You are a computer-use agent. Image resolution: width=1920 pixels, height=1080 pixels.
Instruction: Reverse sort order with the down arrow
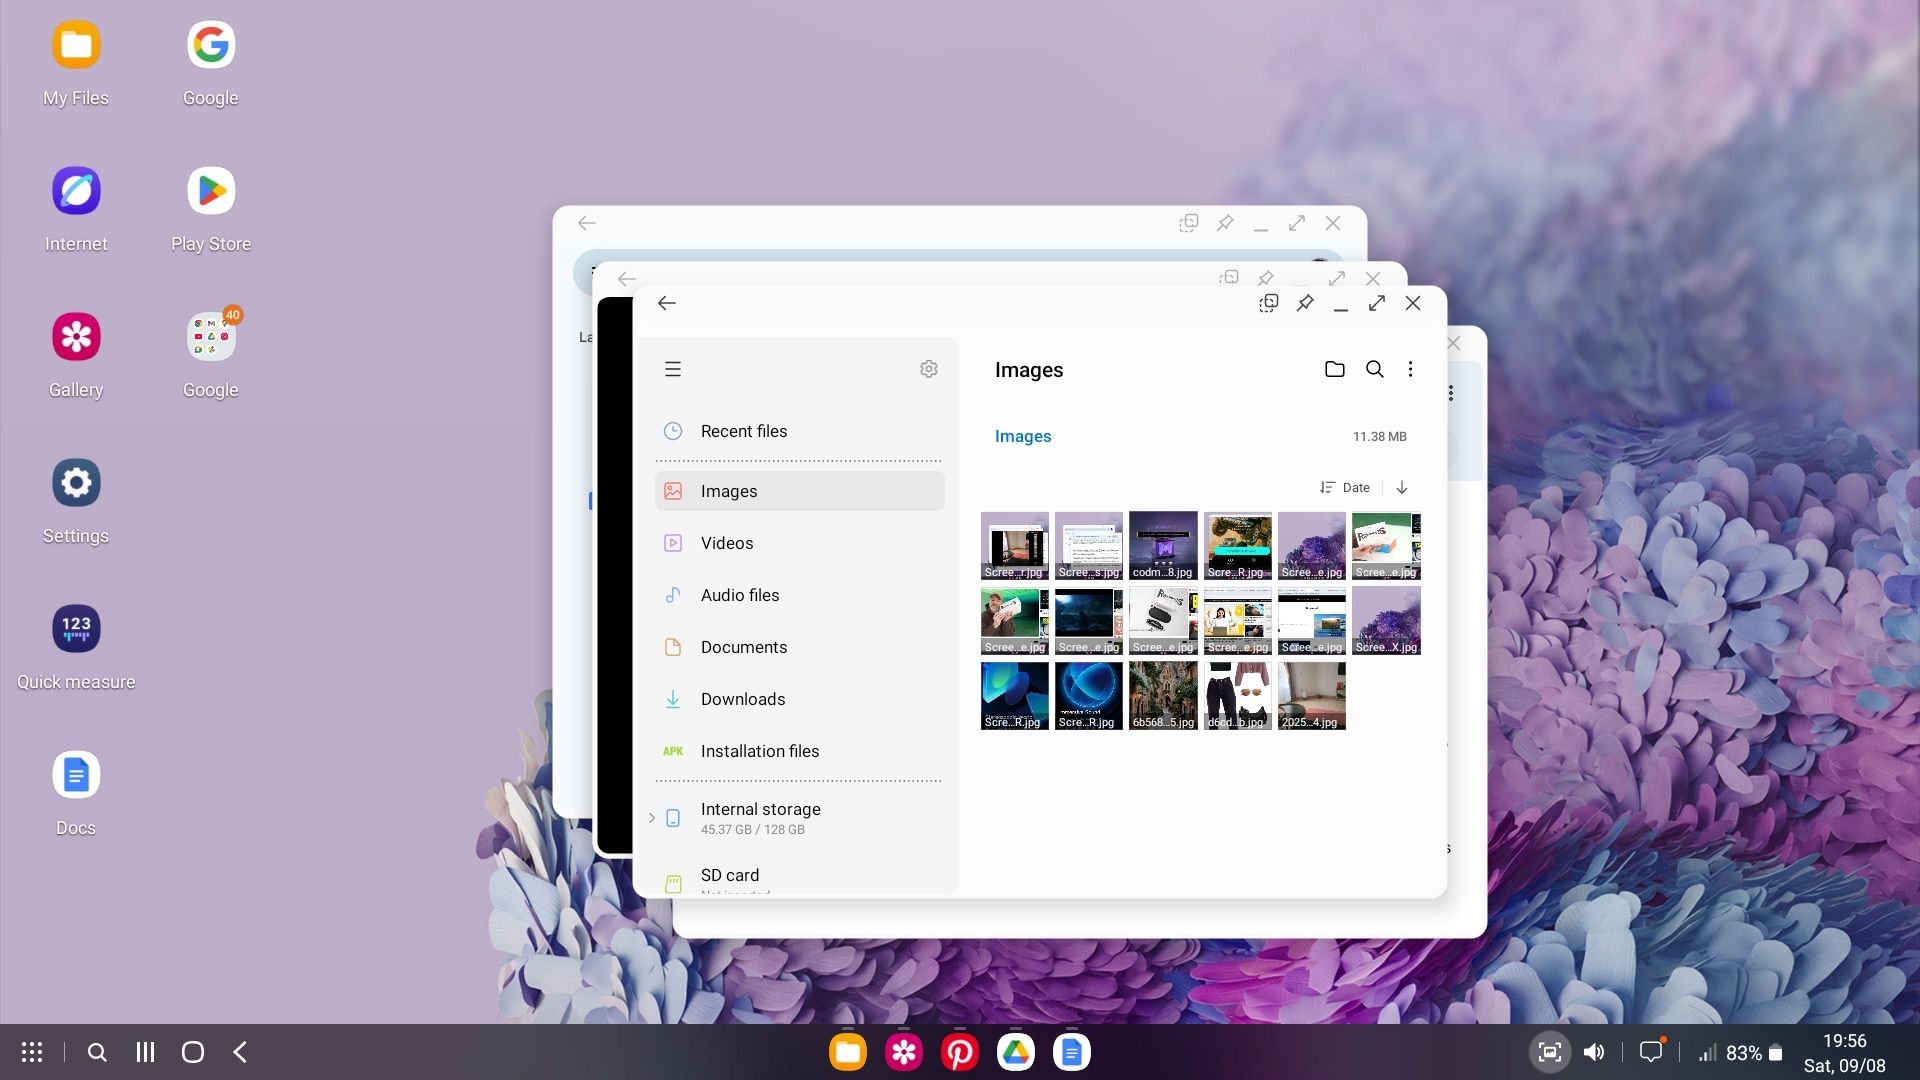point(1402,487)
